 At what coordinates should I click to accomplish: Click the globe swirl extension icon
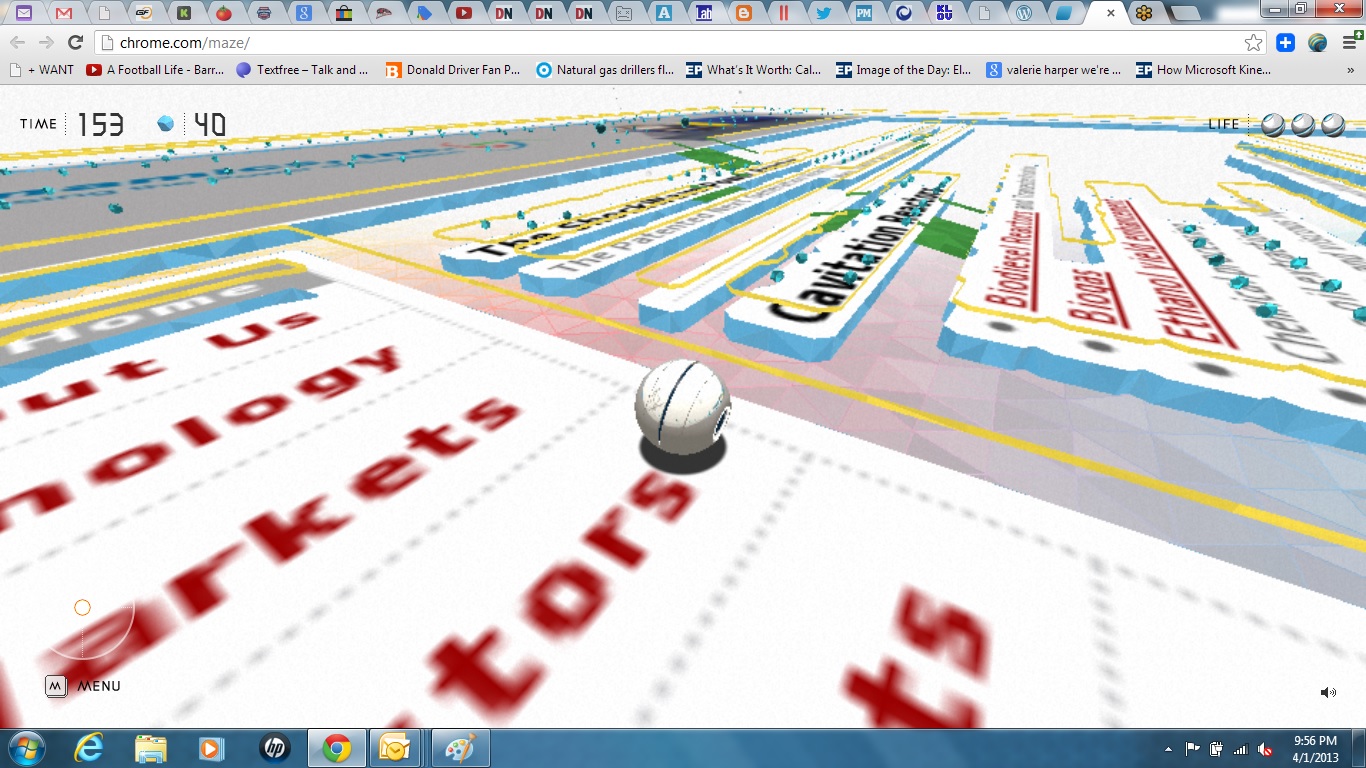(1318, 42)
